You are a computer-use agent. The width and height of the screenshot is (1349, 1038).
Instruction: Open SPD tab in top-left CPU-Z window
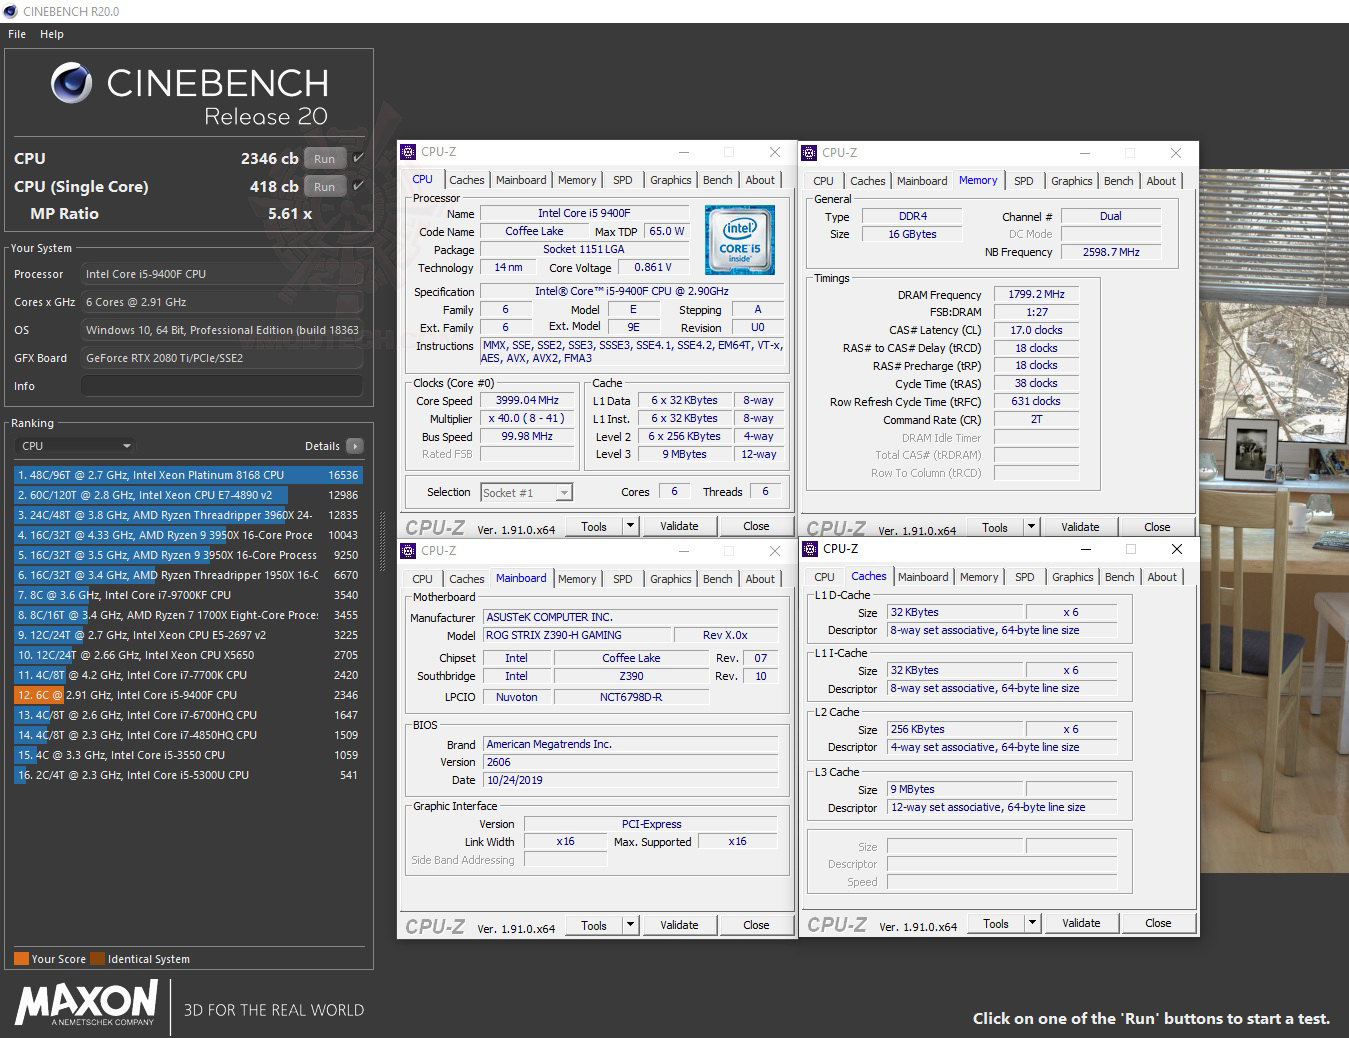coord(622,180)
